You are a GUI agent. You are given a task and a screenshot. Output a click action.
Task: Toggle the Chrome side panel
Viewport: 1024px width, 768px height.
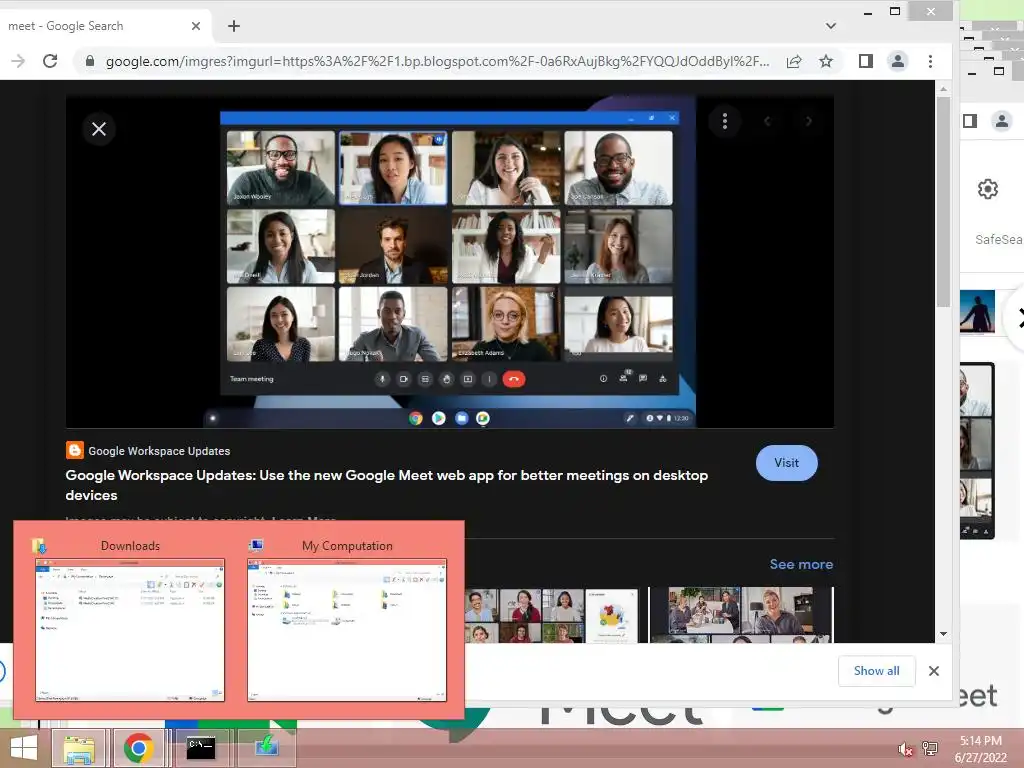(x=865, y=61)
